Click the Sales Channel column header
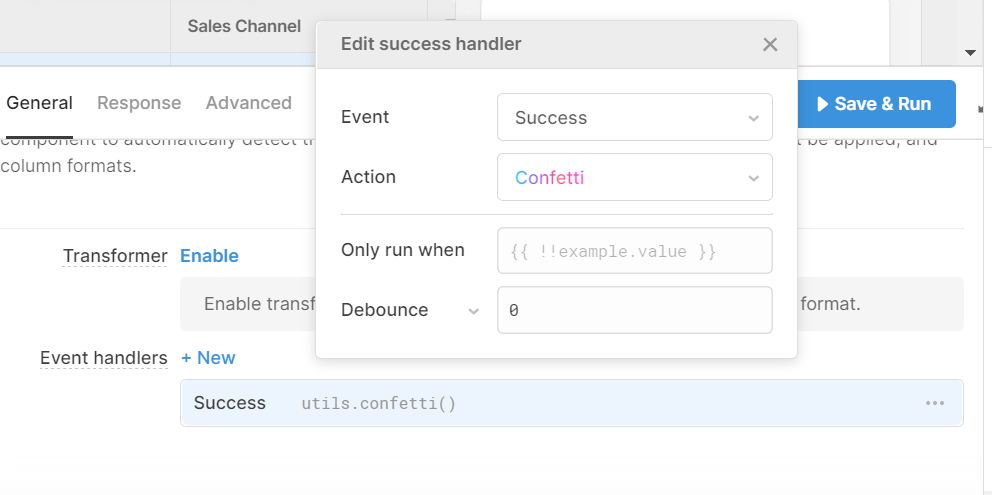The height and width of the screenshot is (495, 992). pos(244,26)
